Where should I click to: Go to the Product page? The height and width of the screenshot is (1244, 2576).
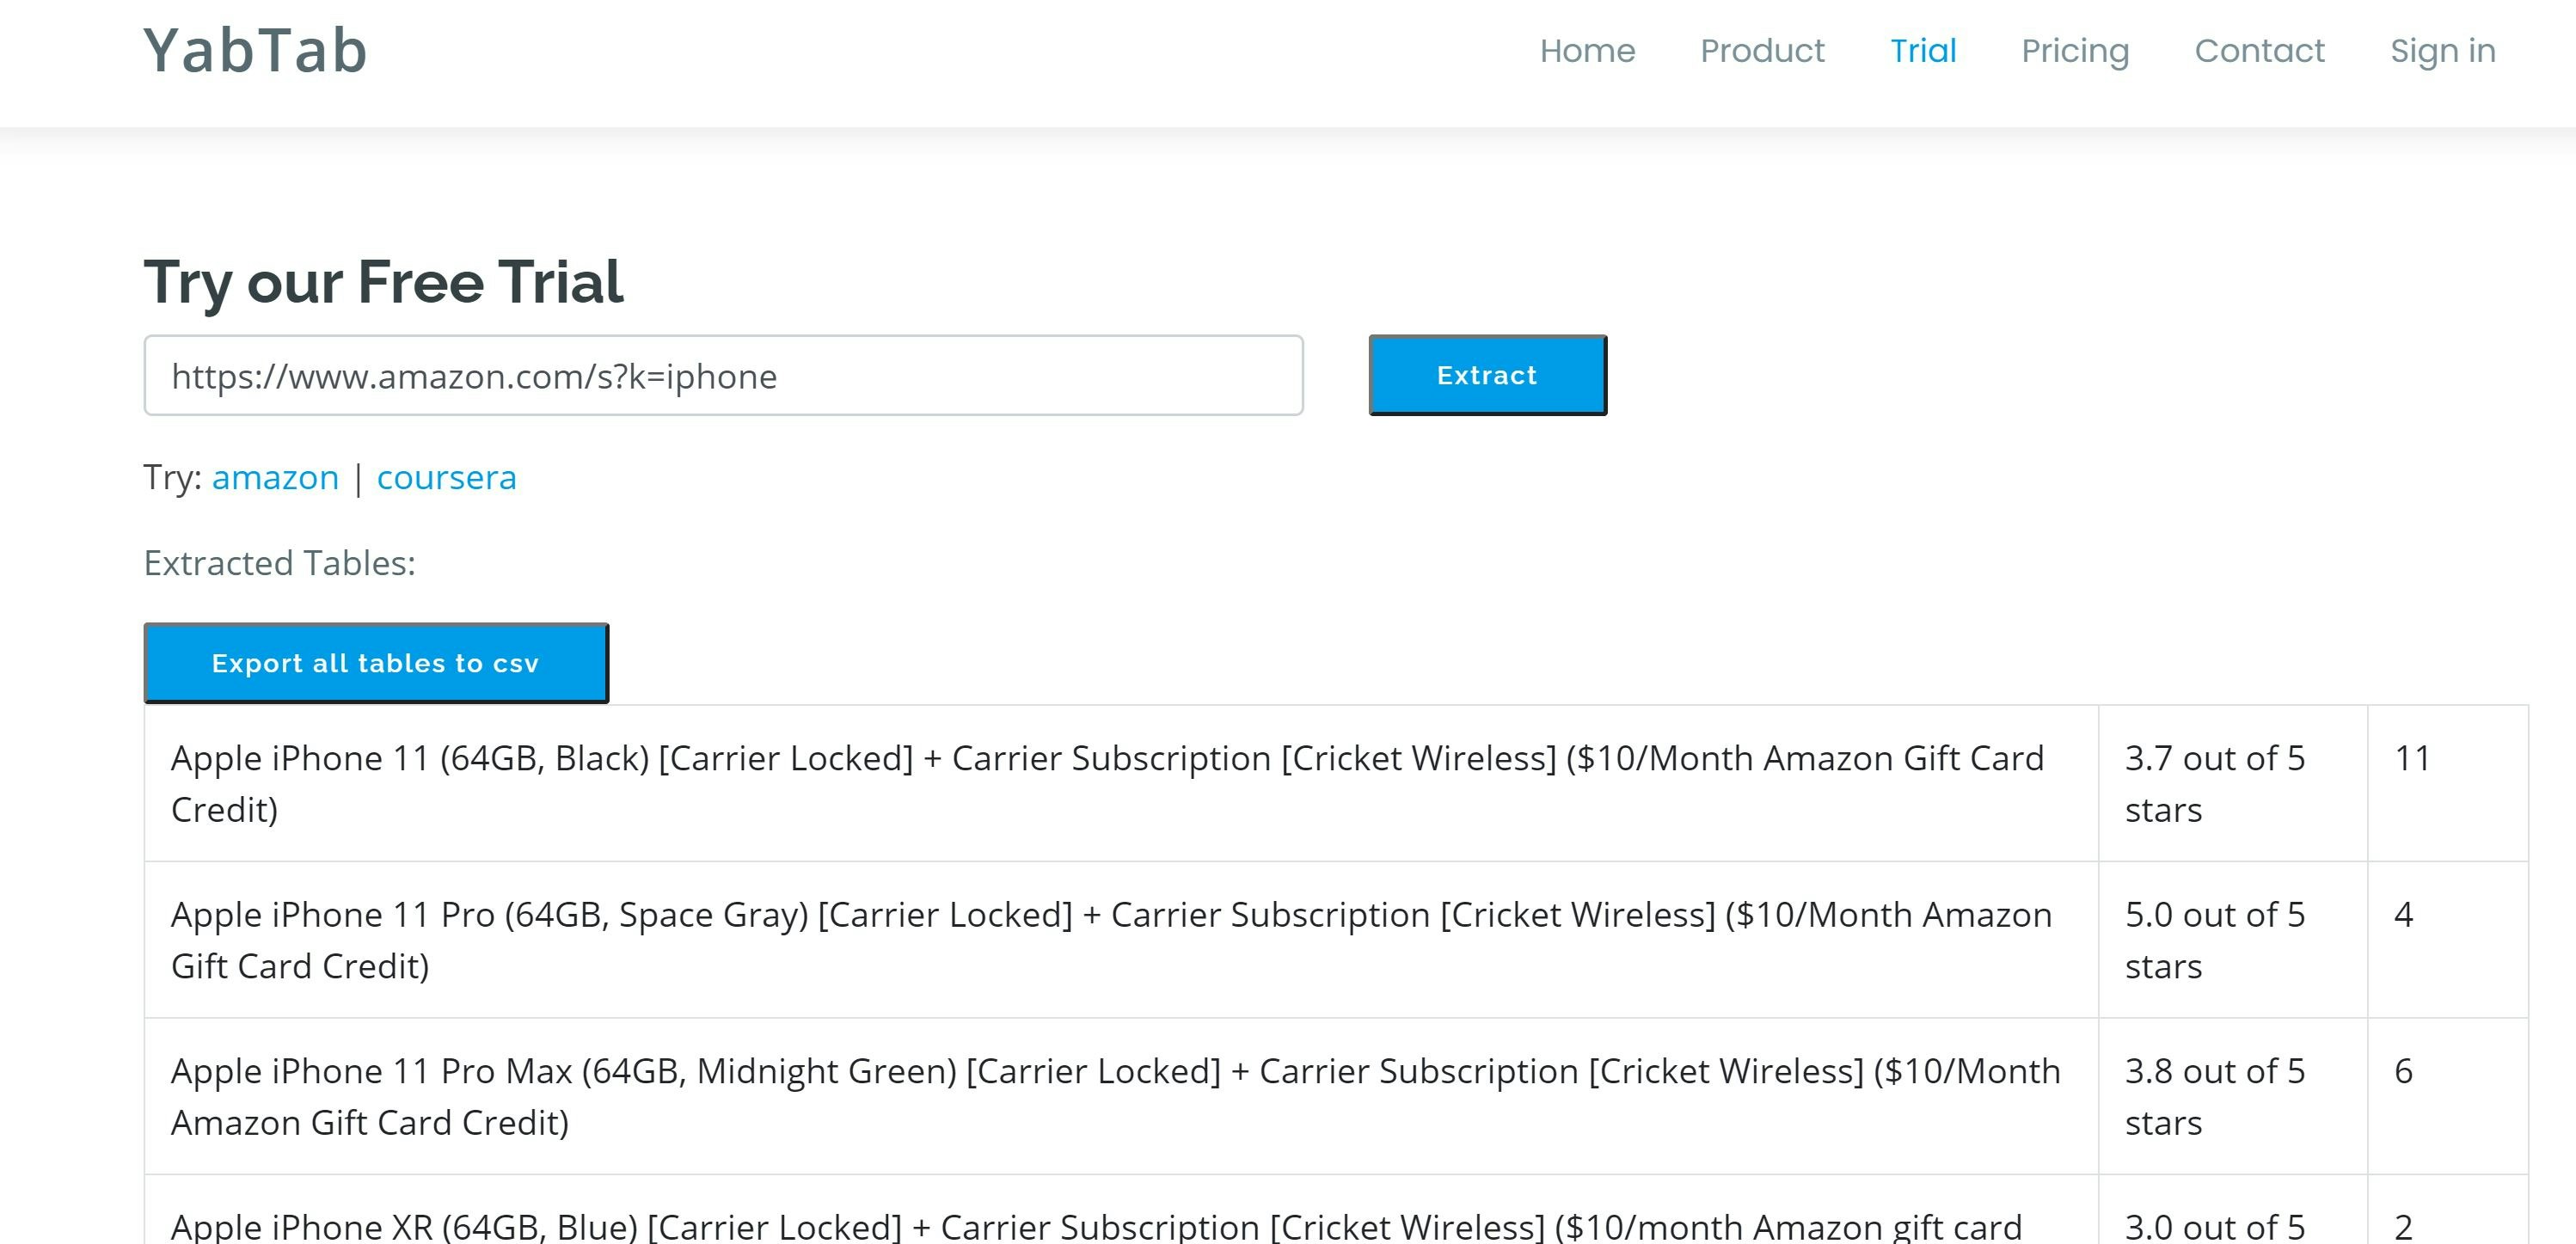1762,51
